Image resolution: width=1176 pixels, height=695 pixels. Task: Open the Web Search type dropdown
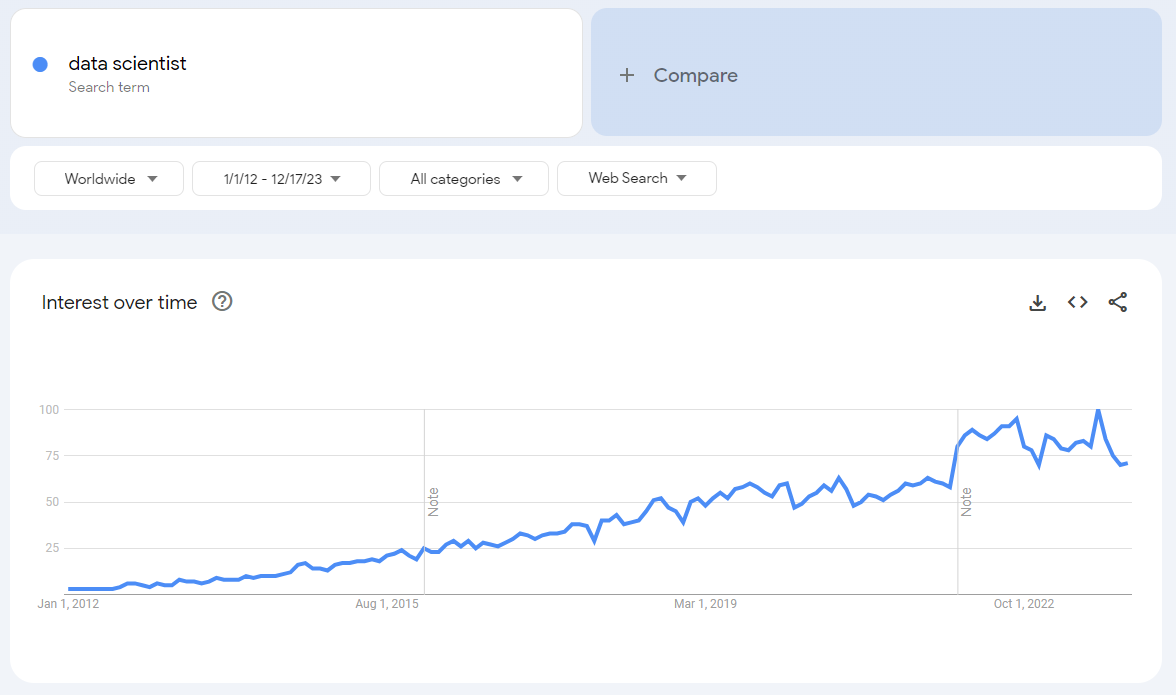(636, 178)
